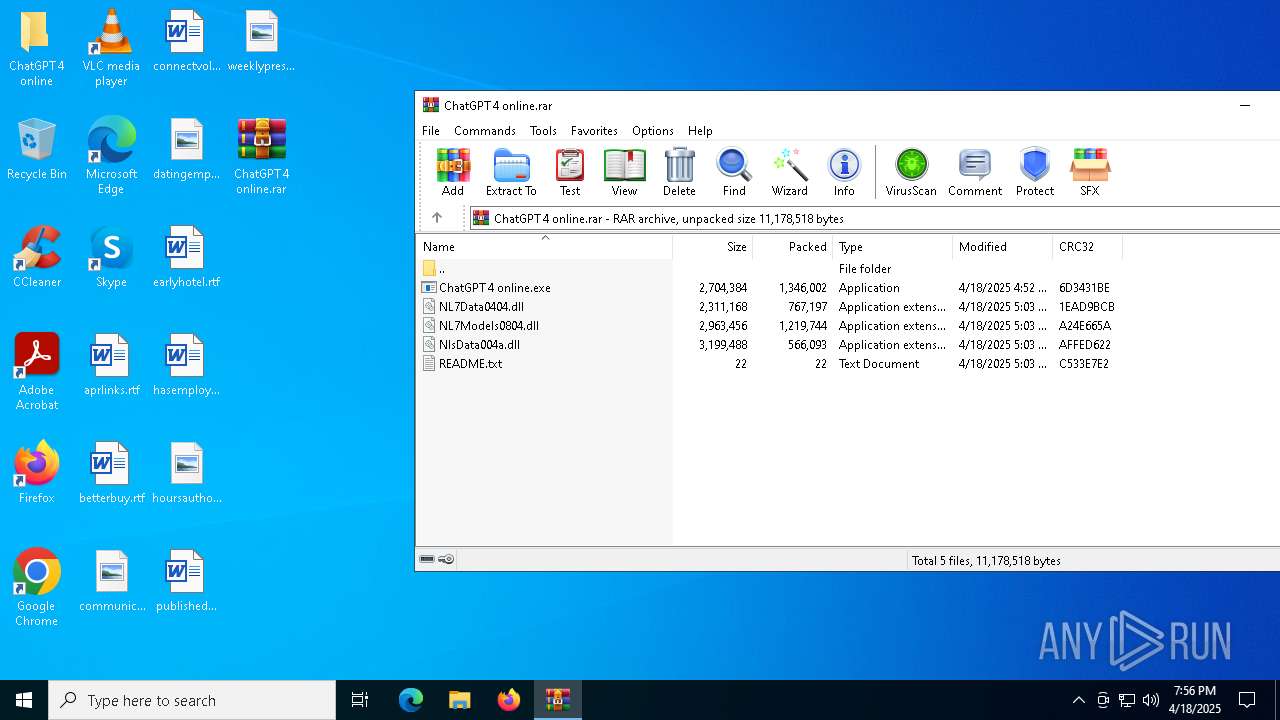Click the Add toolbar icon in WinRAR
Screen dimensions: 1280x720
(453, 172)
